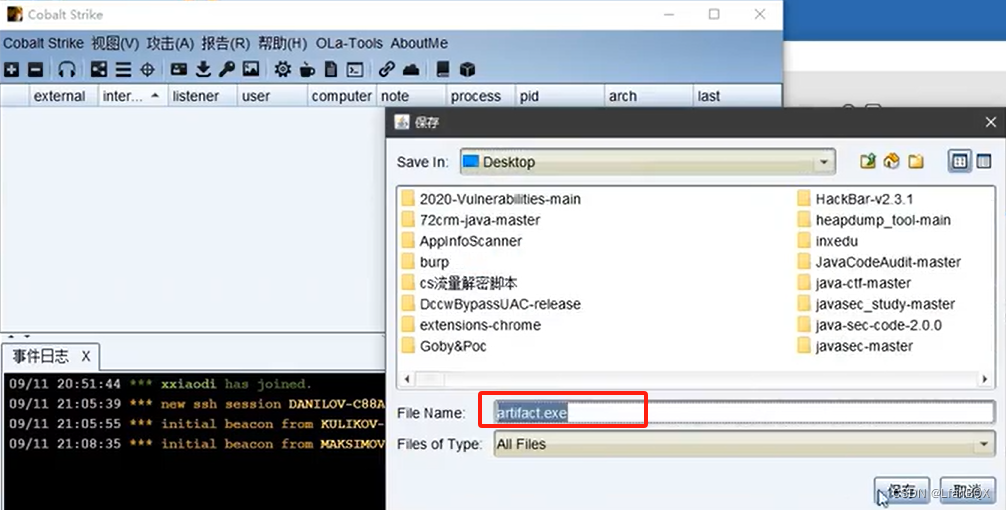Switch to the pivot graph view icon
The image size is (1006, 510).
99,69
